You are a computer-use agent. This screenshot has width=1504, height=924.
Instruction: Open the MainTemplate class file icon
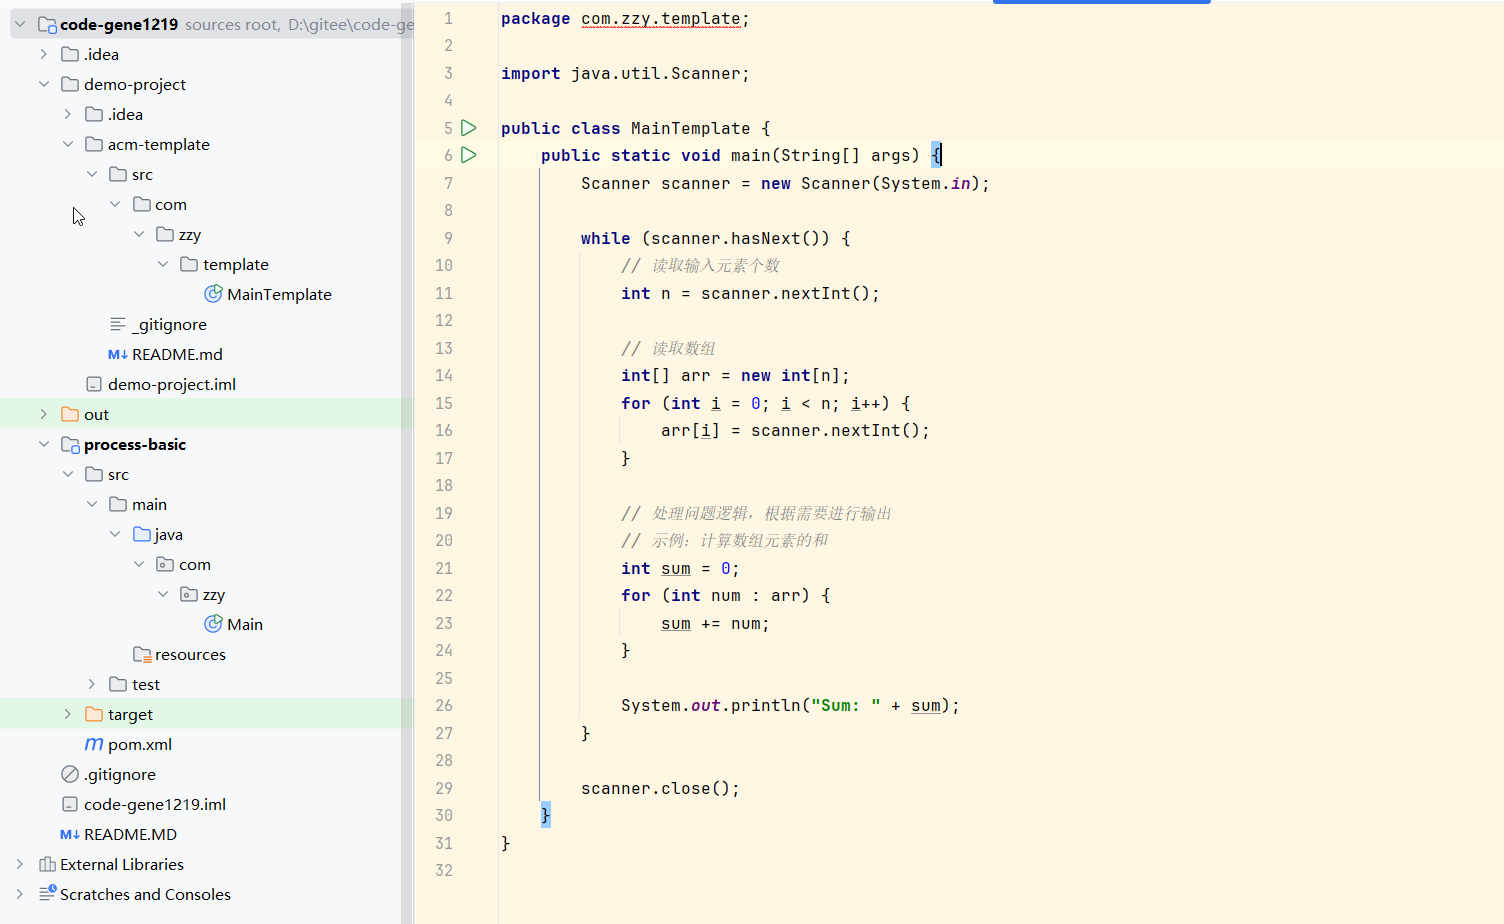pyautogui.click(x=213, y=294)
